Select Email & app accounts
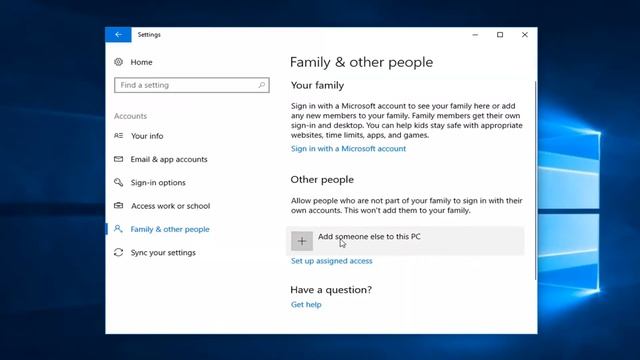640x360 pixels. [x=169, y=159]
